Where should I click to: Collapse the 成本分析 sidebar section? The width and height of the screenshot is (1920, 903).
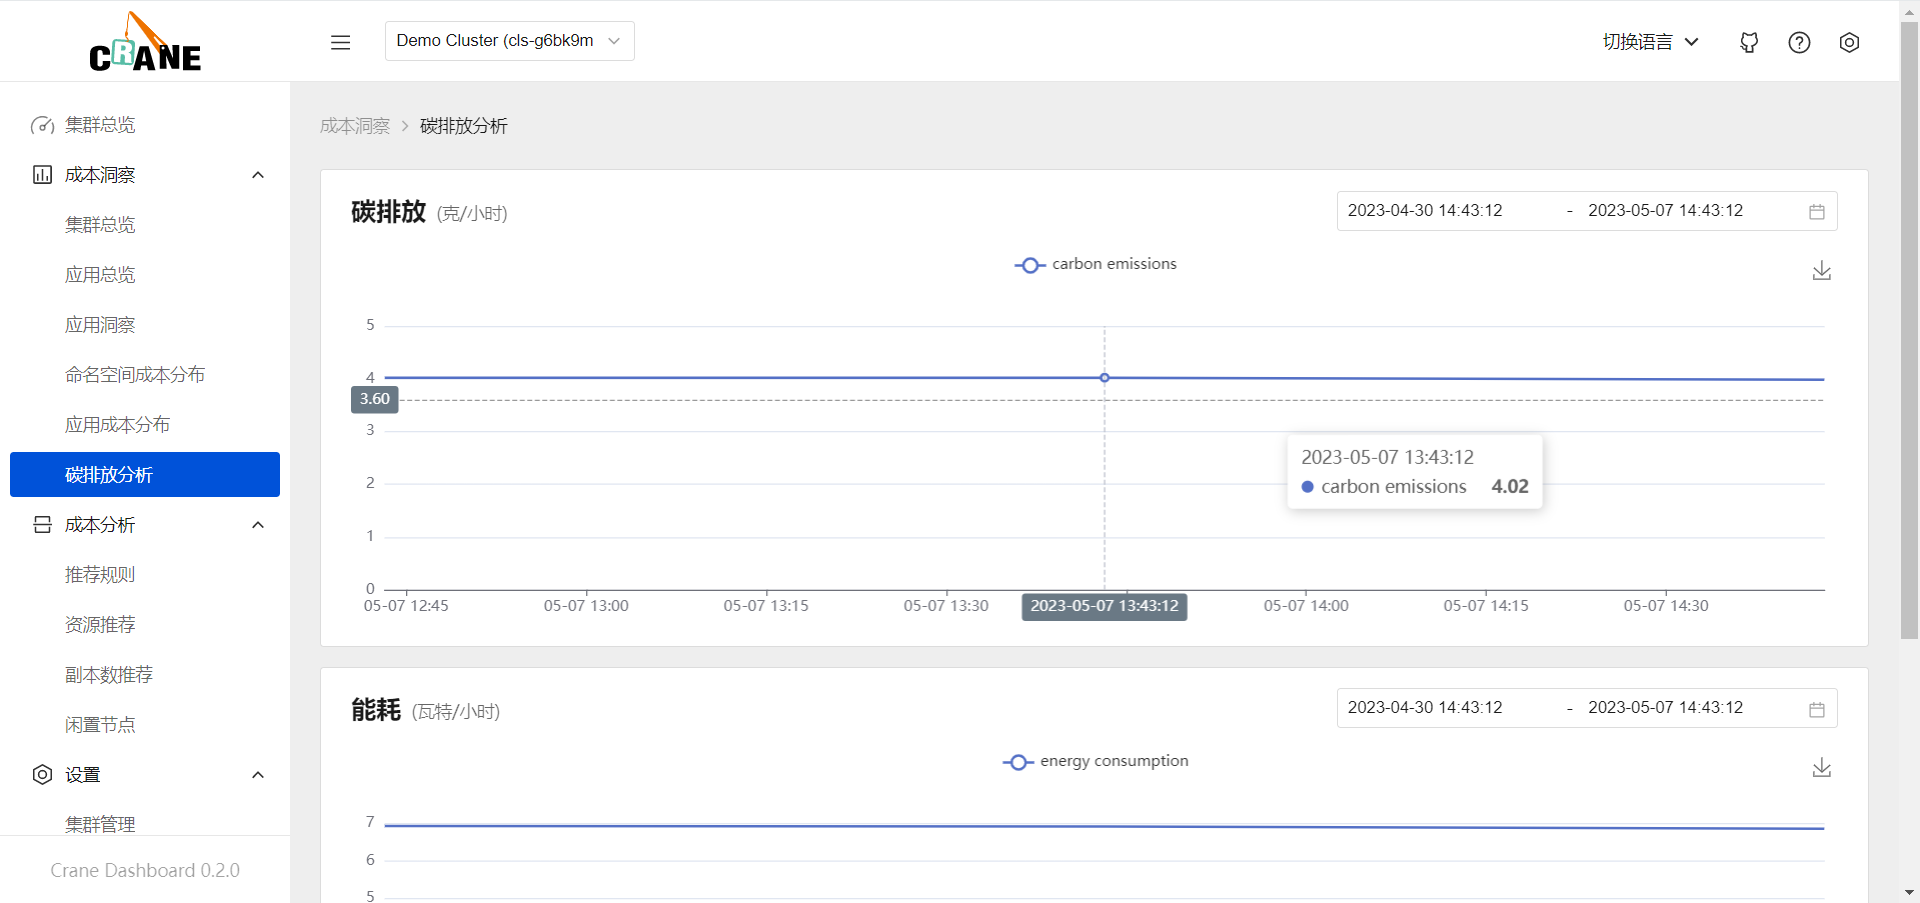(258, 525)
